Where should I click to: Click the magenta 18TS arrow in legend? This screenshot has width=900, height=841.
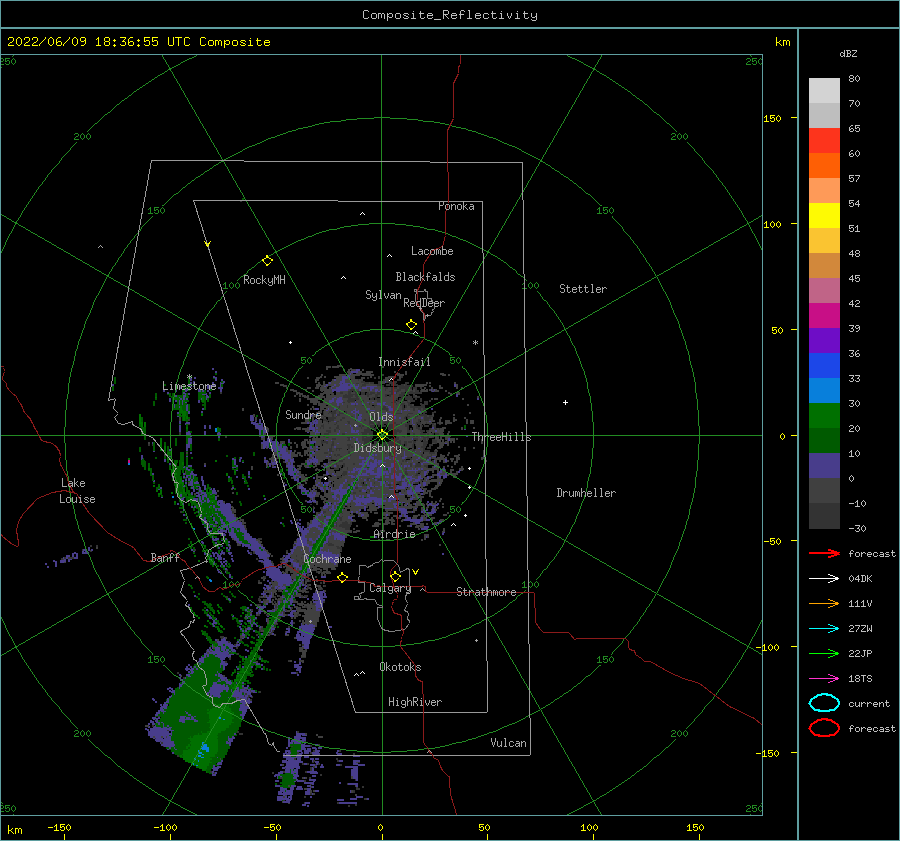pyautogui.click(x=824, y=679)
